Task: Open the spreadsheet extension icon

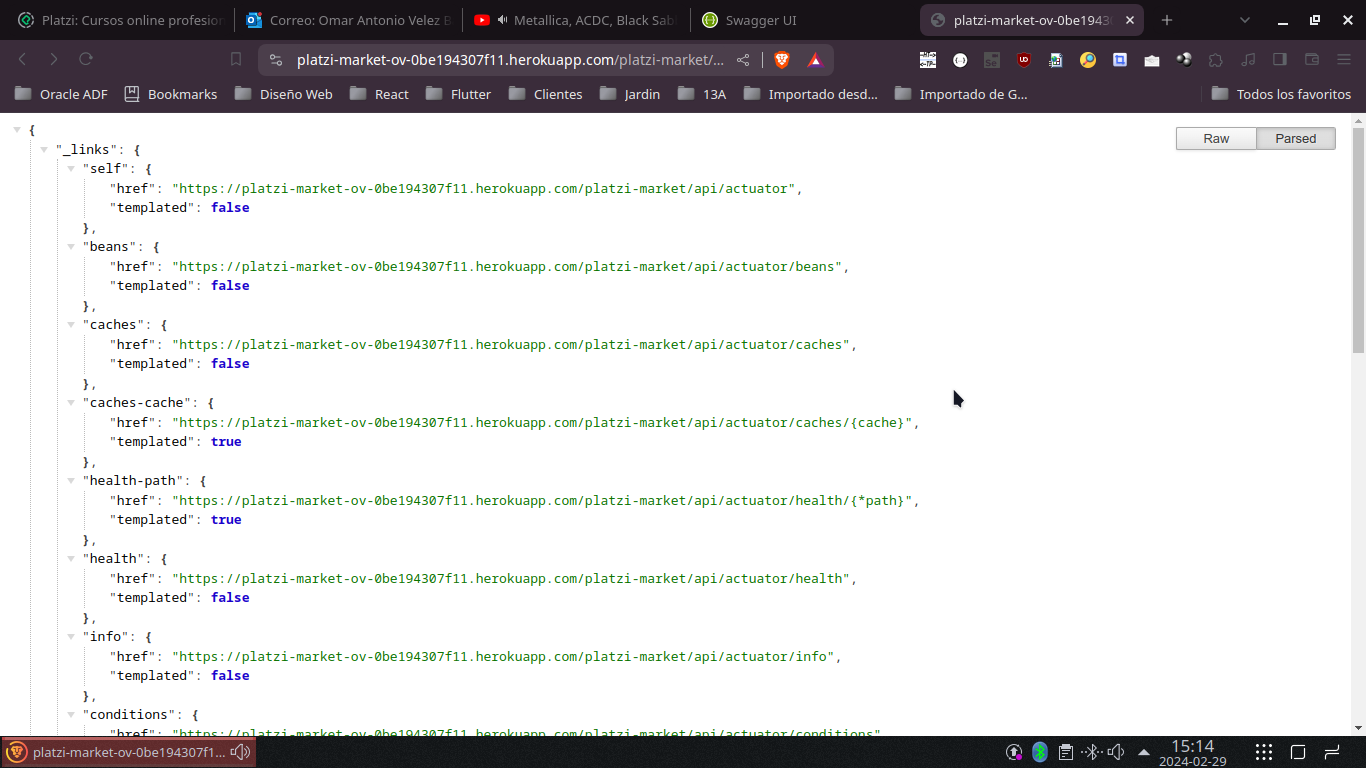Action: pos(1056,60)
